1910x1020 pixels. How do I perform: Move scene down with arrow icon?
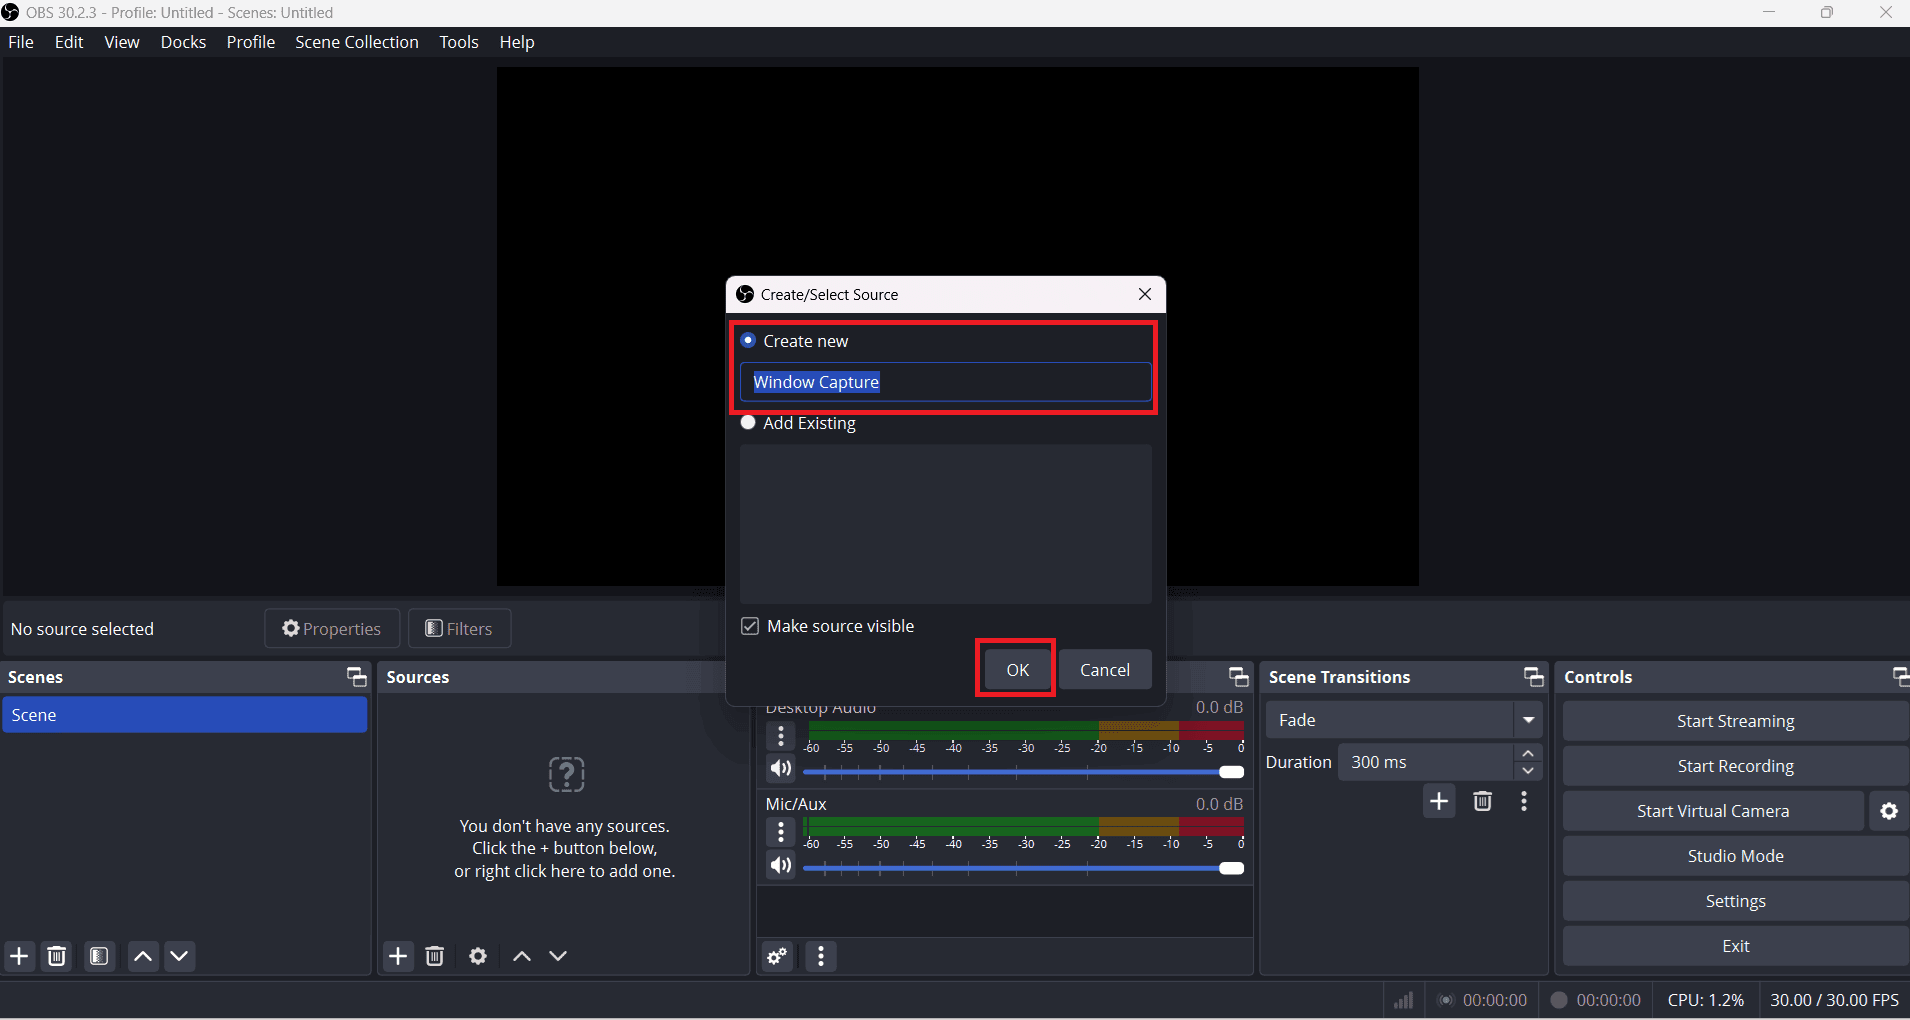(x=180, y=956)
